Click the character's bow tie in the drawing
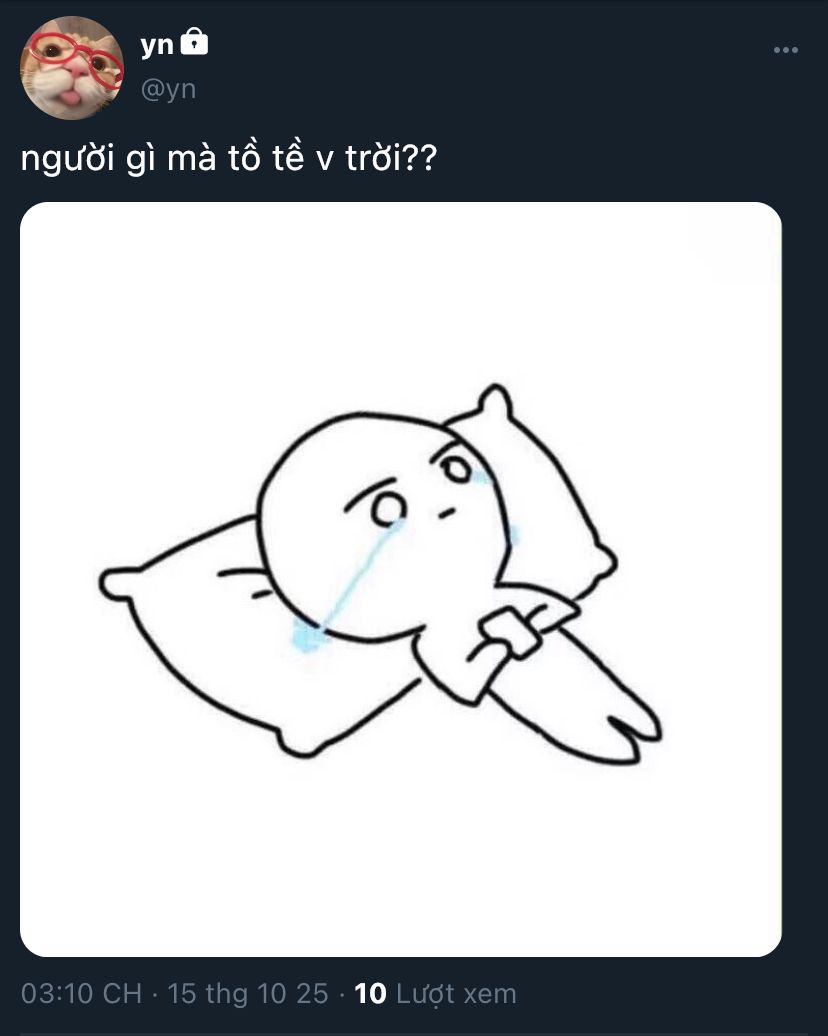828x1036 pixels. point(511,632)
